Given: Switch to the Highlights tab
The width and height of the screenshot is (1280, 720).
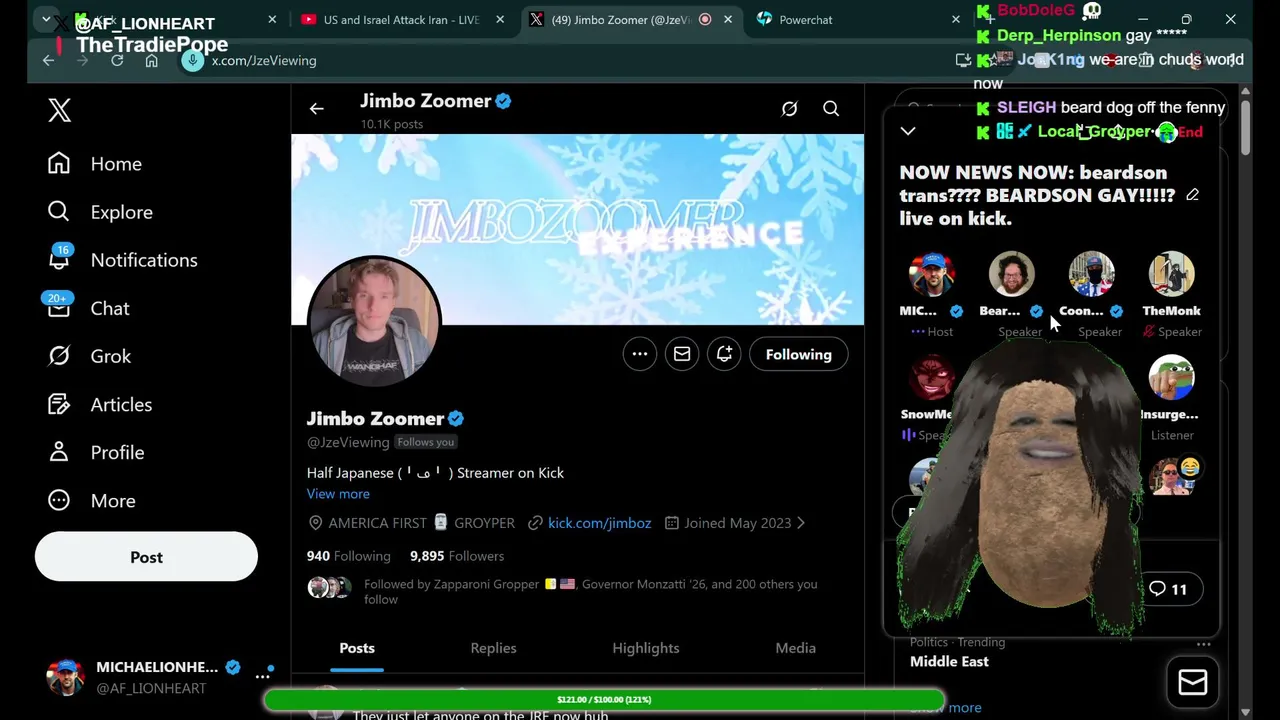Looking at the screenshot, I should point(645,648).
